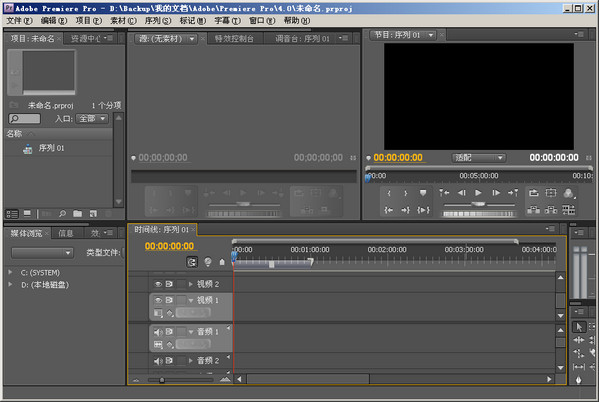Toggle the eye on the 视频 2 track
This screenshot has height=402, width=599.
point(158,284)
